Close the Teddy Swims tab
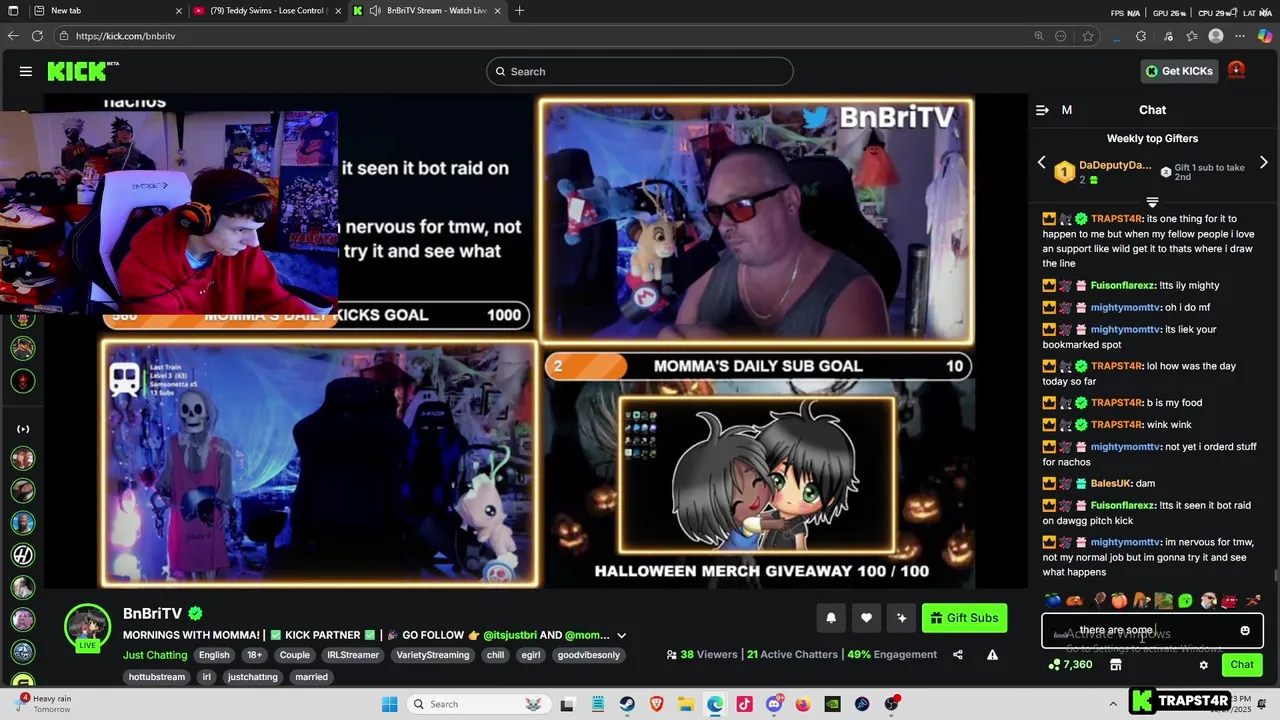 (339, 11)
